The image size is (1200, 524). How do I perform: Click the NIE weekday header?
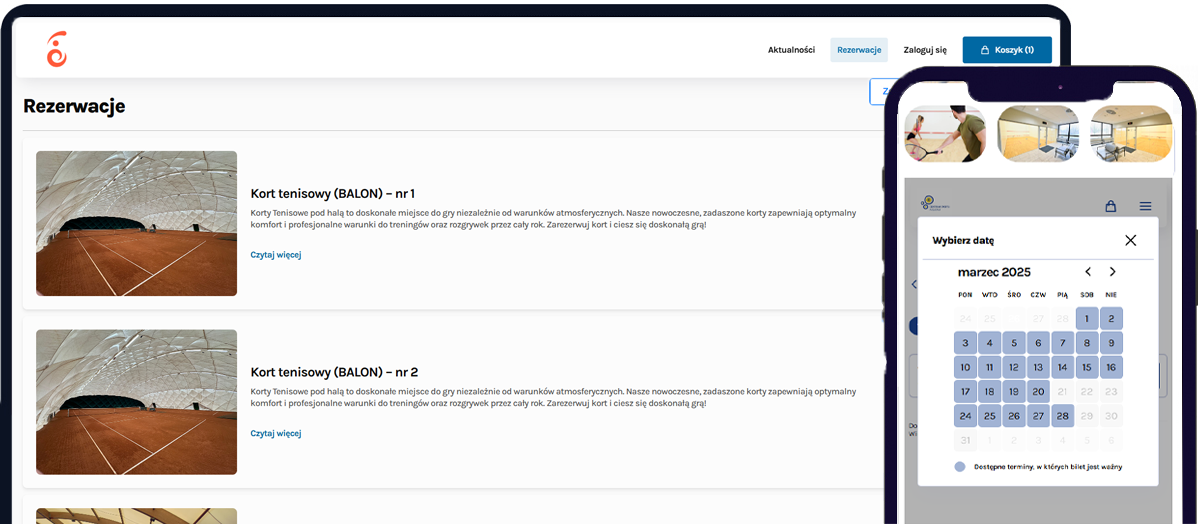[1111, 295]
